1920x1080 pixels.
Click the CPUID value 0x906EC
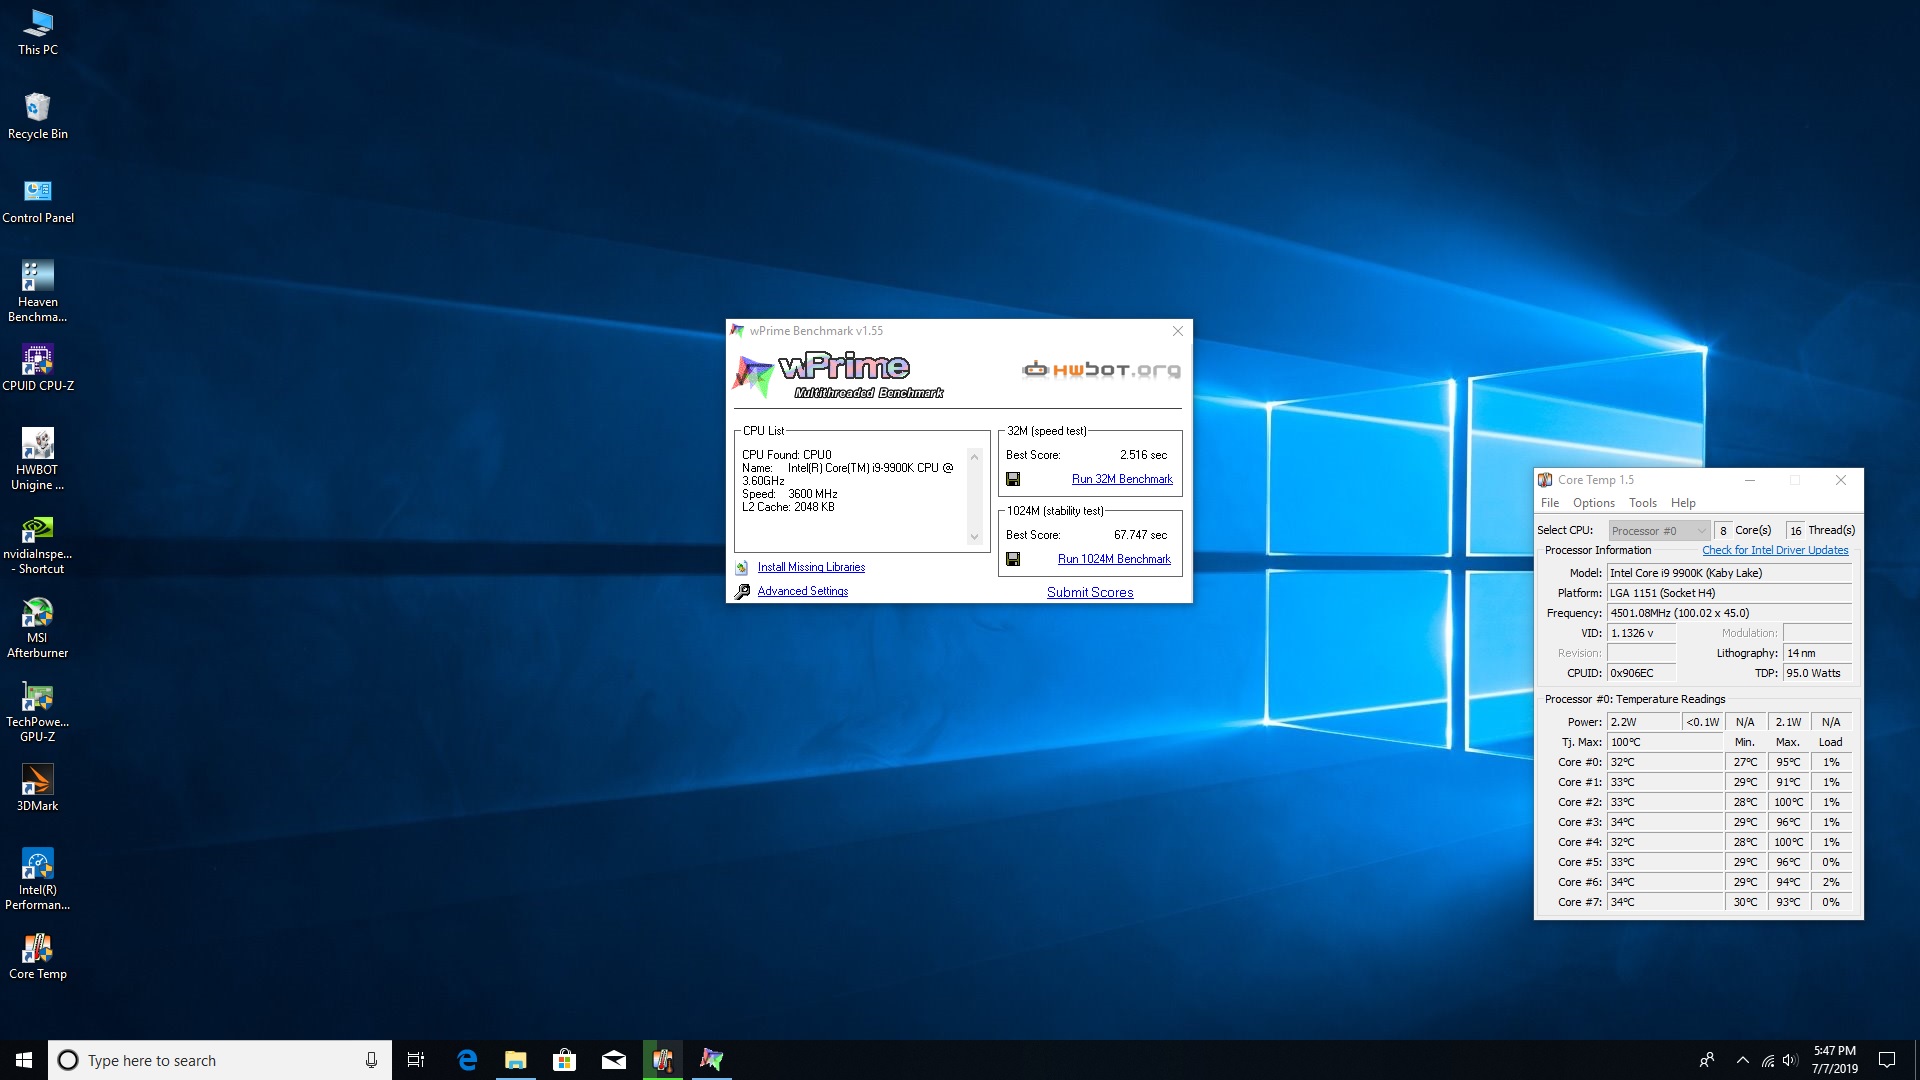click(x=1641, y=673)
